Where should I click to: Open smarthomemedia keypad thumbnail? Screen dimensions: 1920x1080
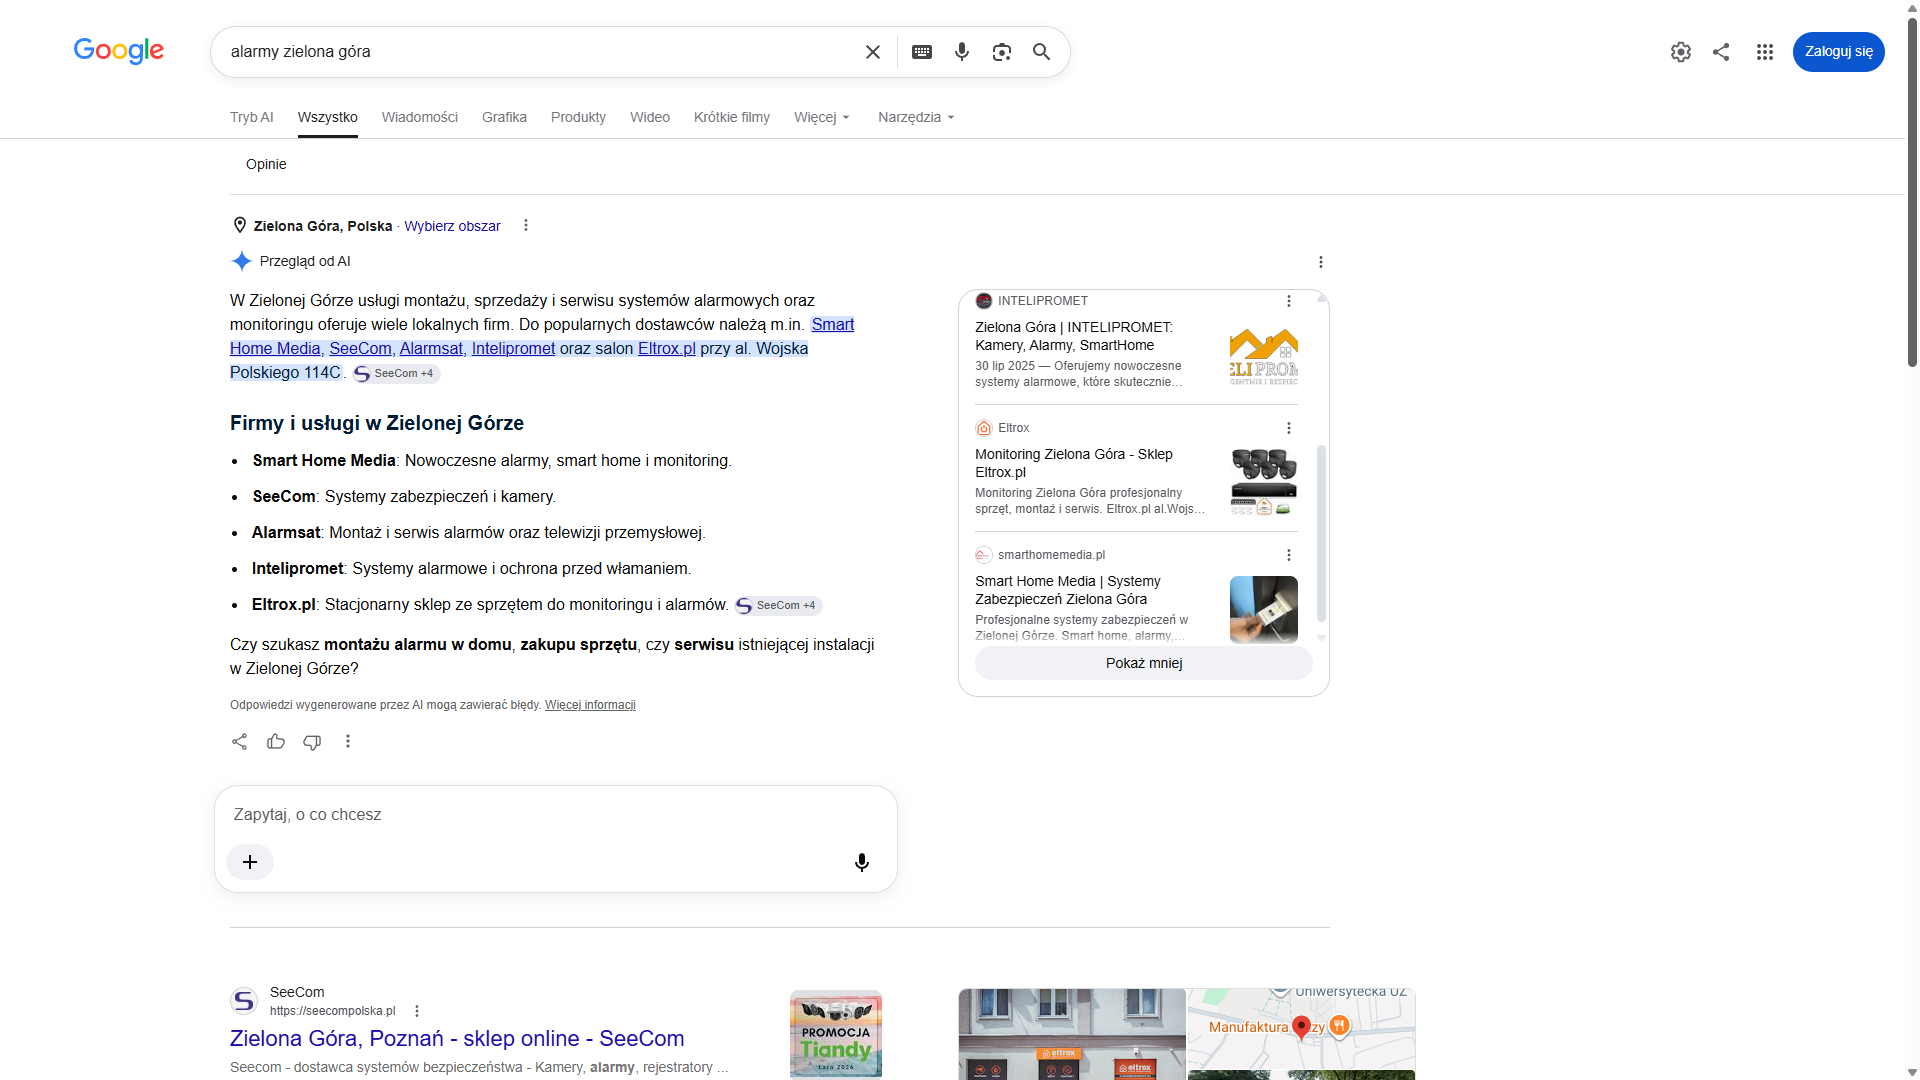click(1264, 610)
